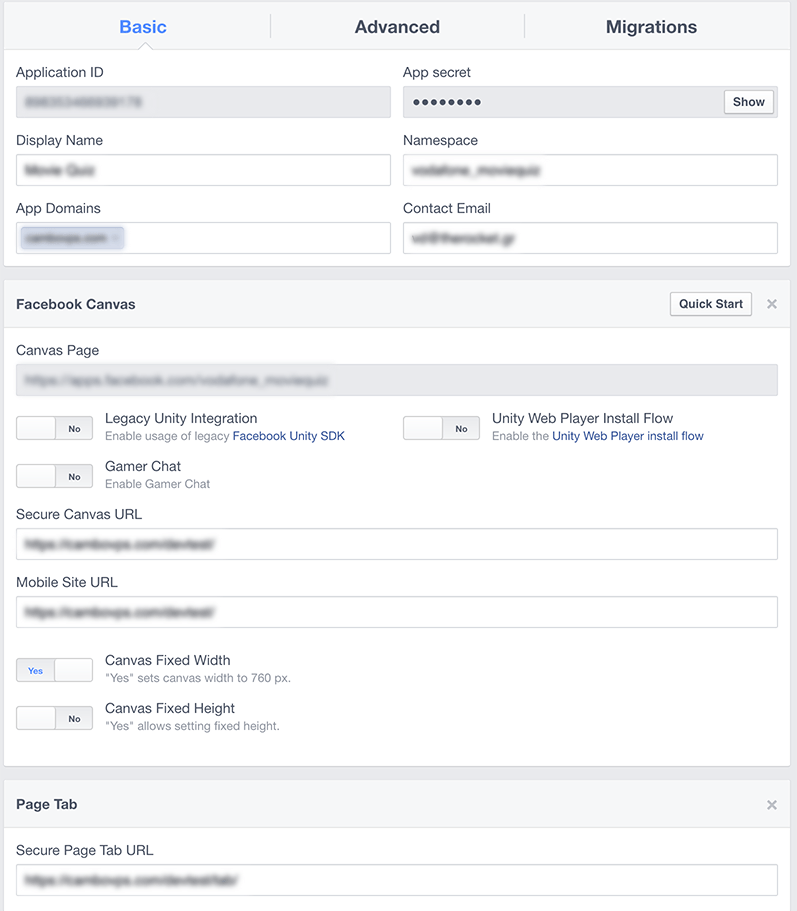797x911 pixels.
Task: Switch to the Basic tab
Action: click(143, 27)
